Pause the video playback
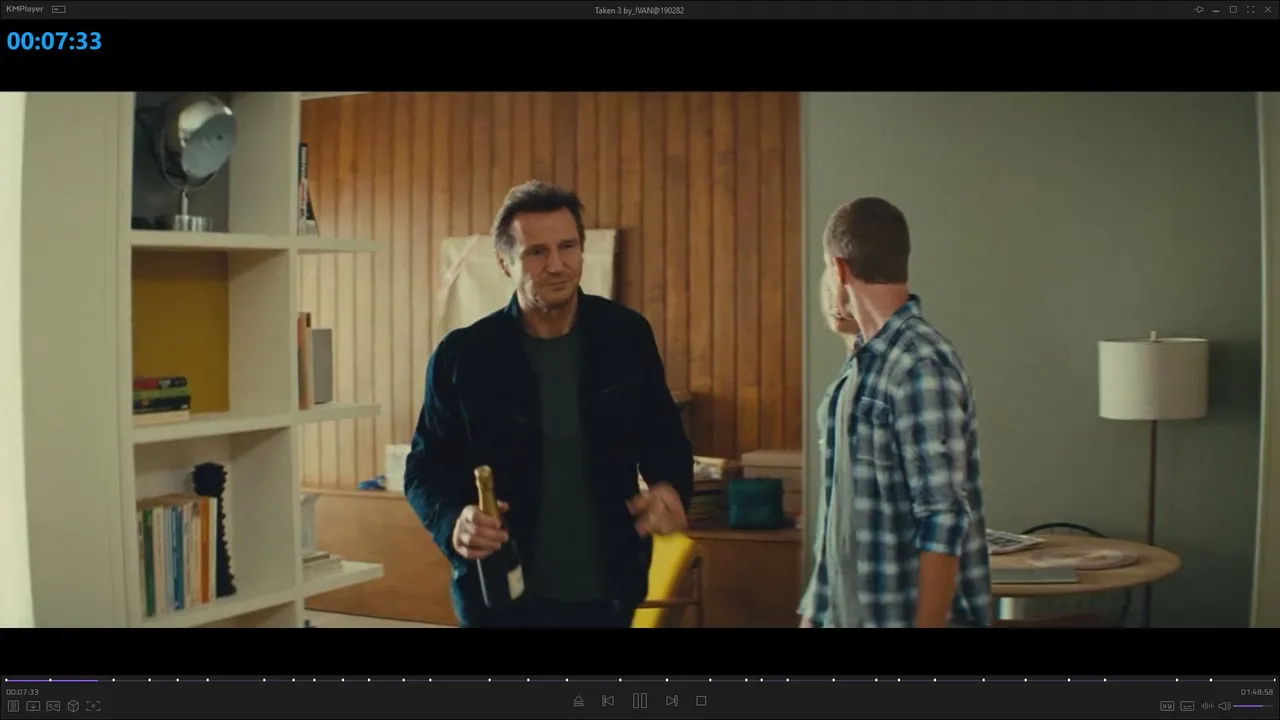The width and height of the screenshot is (1280, 720). click(640, 701)
